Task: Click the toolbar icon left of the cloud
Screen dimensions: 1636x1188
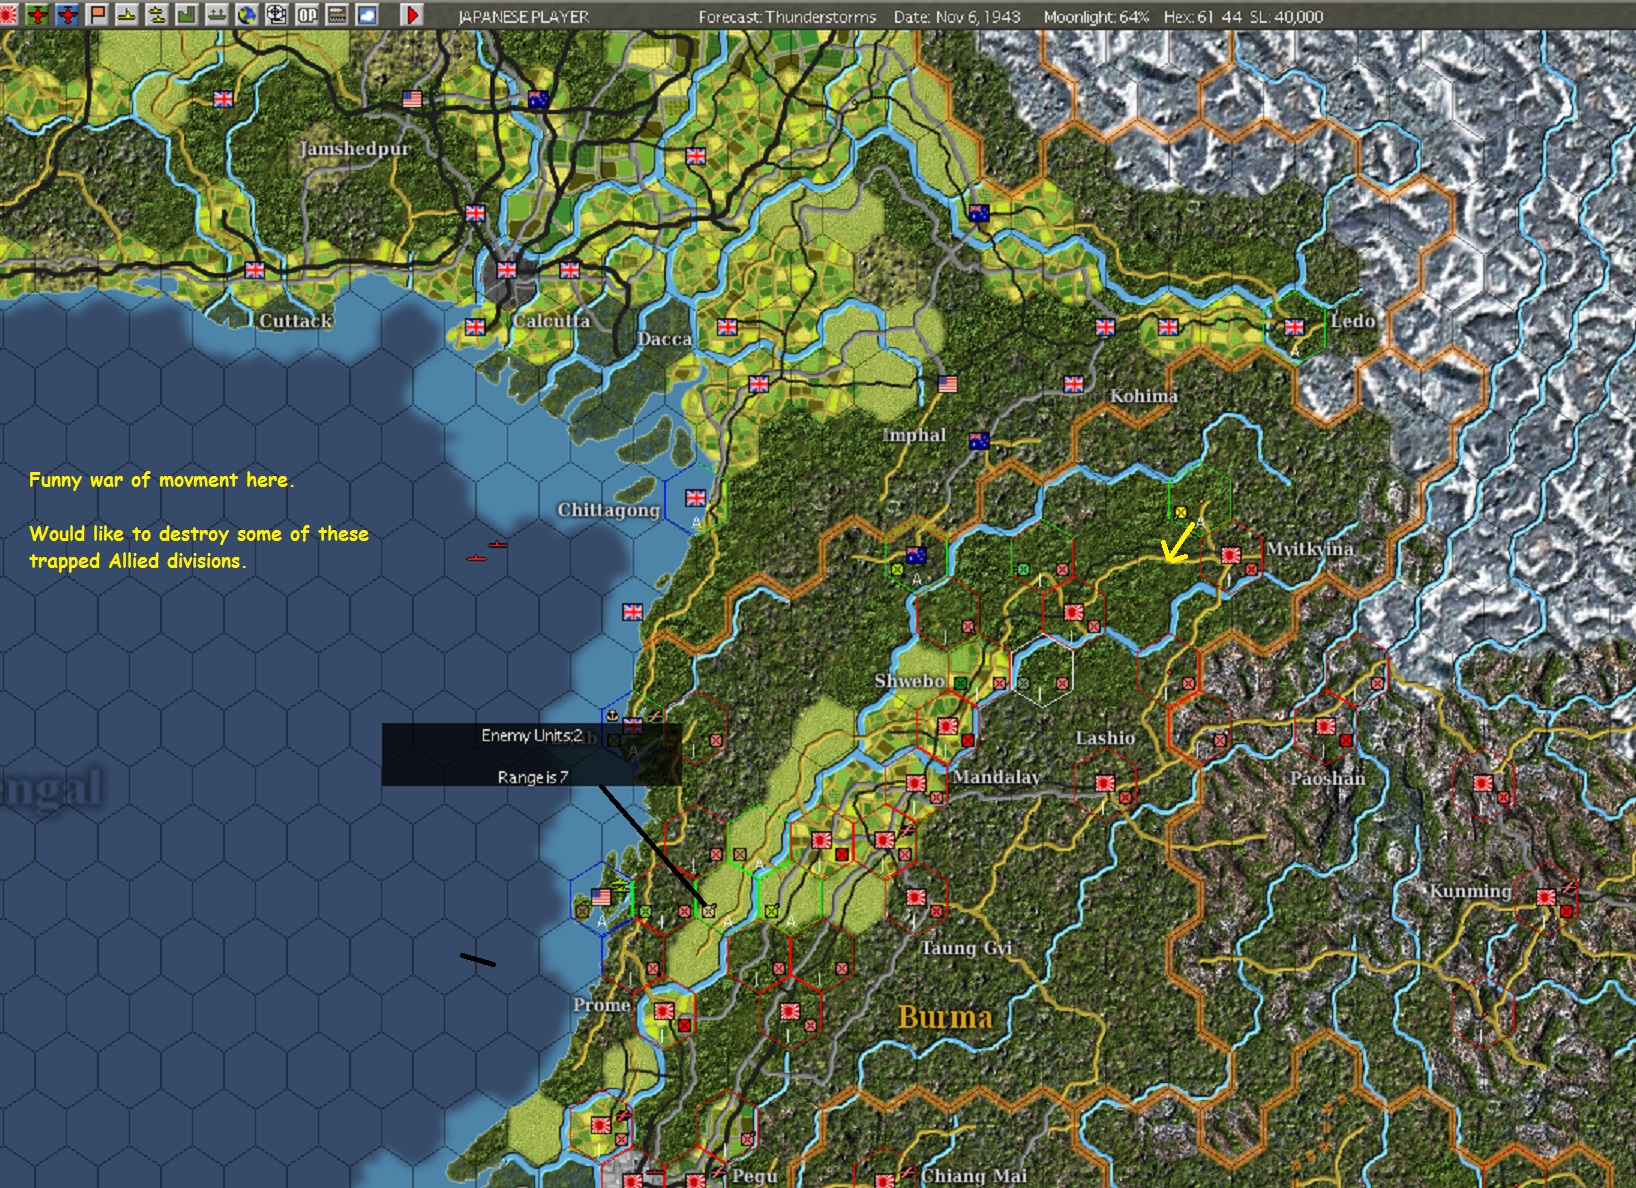Action: (x=337, y=15)
